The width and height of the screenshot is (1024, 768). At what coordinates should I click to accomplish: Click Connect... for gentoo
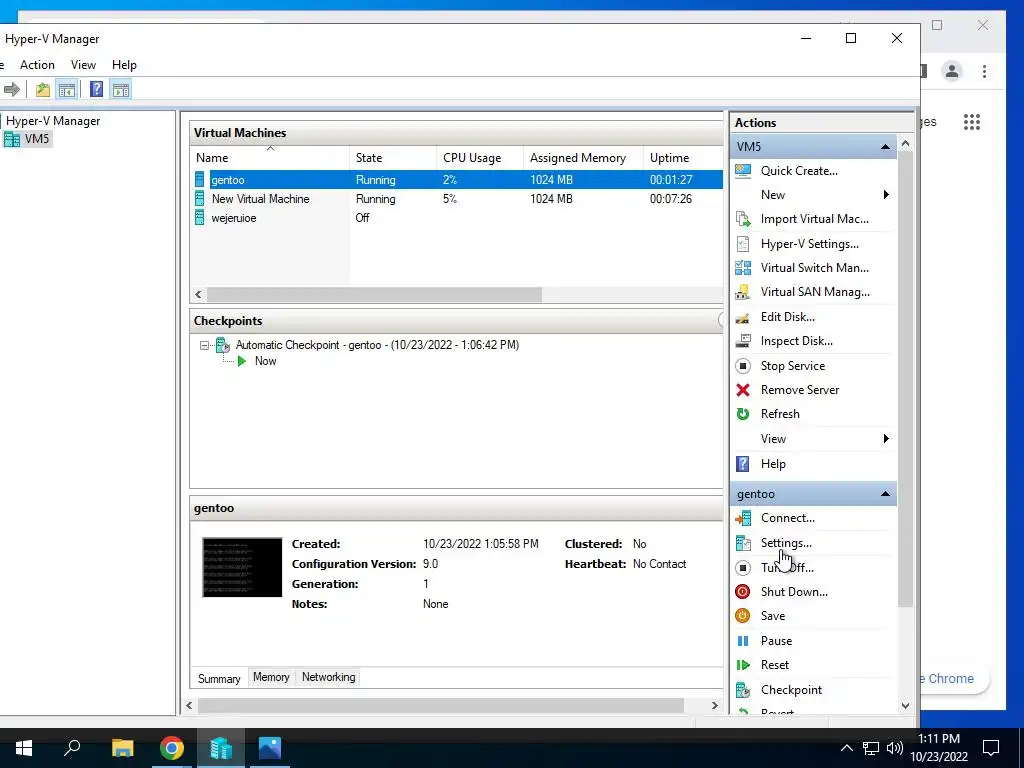787,518
